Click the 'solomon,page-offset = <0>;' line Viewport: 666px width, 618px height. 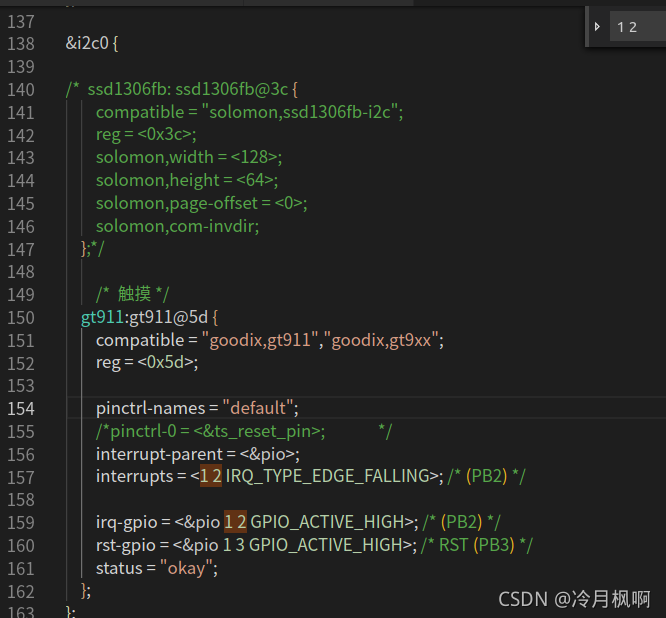click(x=202, y=203)
